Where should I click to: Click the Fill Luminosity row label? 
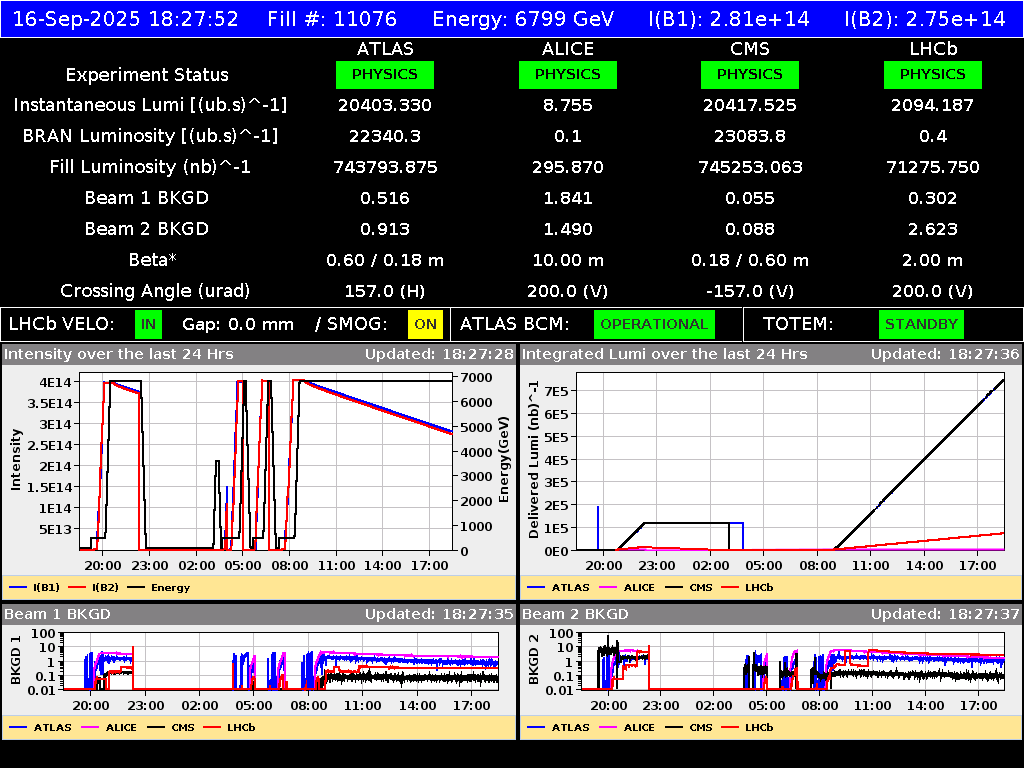coord(150,167)
